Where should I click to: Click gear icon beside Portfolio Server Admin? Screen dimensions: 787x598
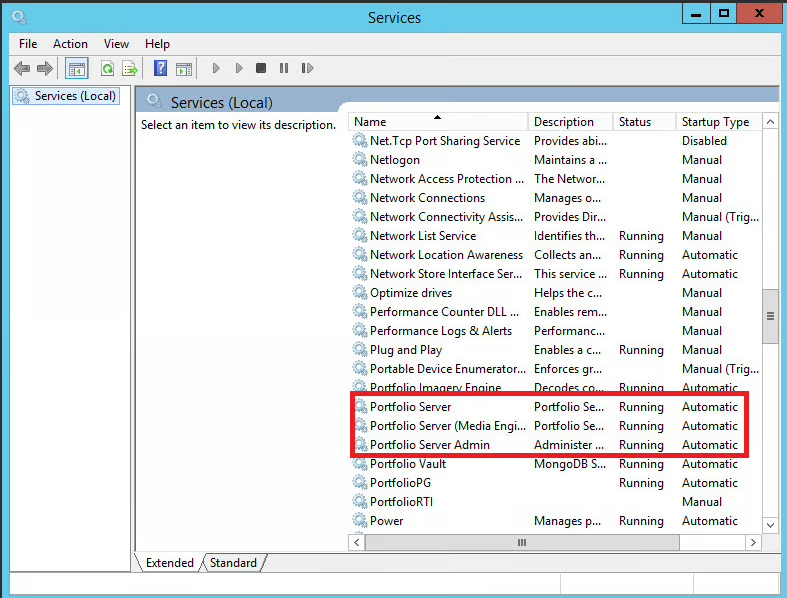pyautogui.click(x=360, y=444)
